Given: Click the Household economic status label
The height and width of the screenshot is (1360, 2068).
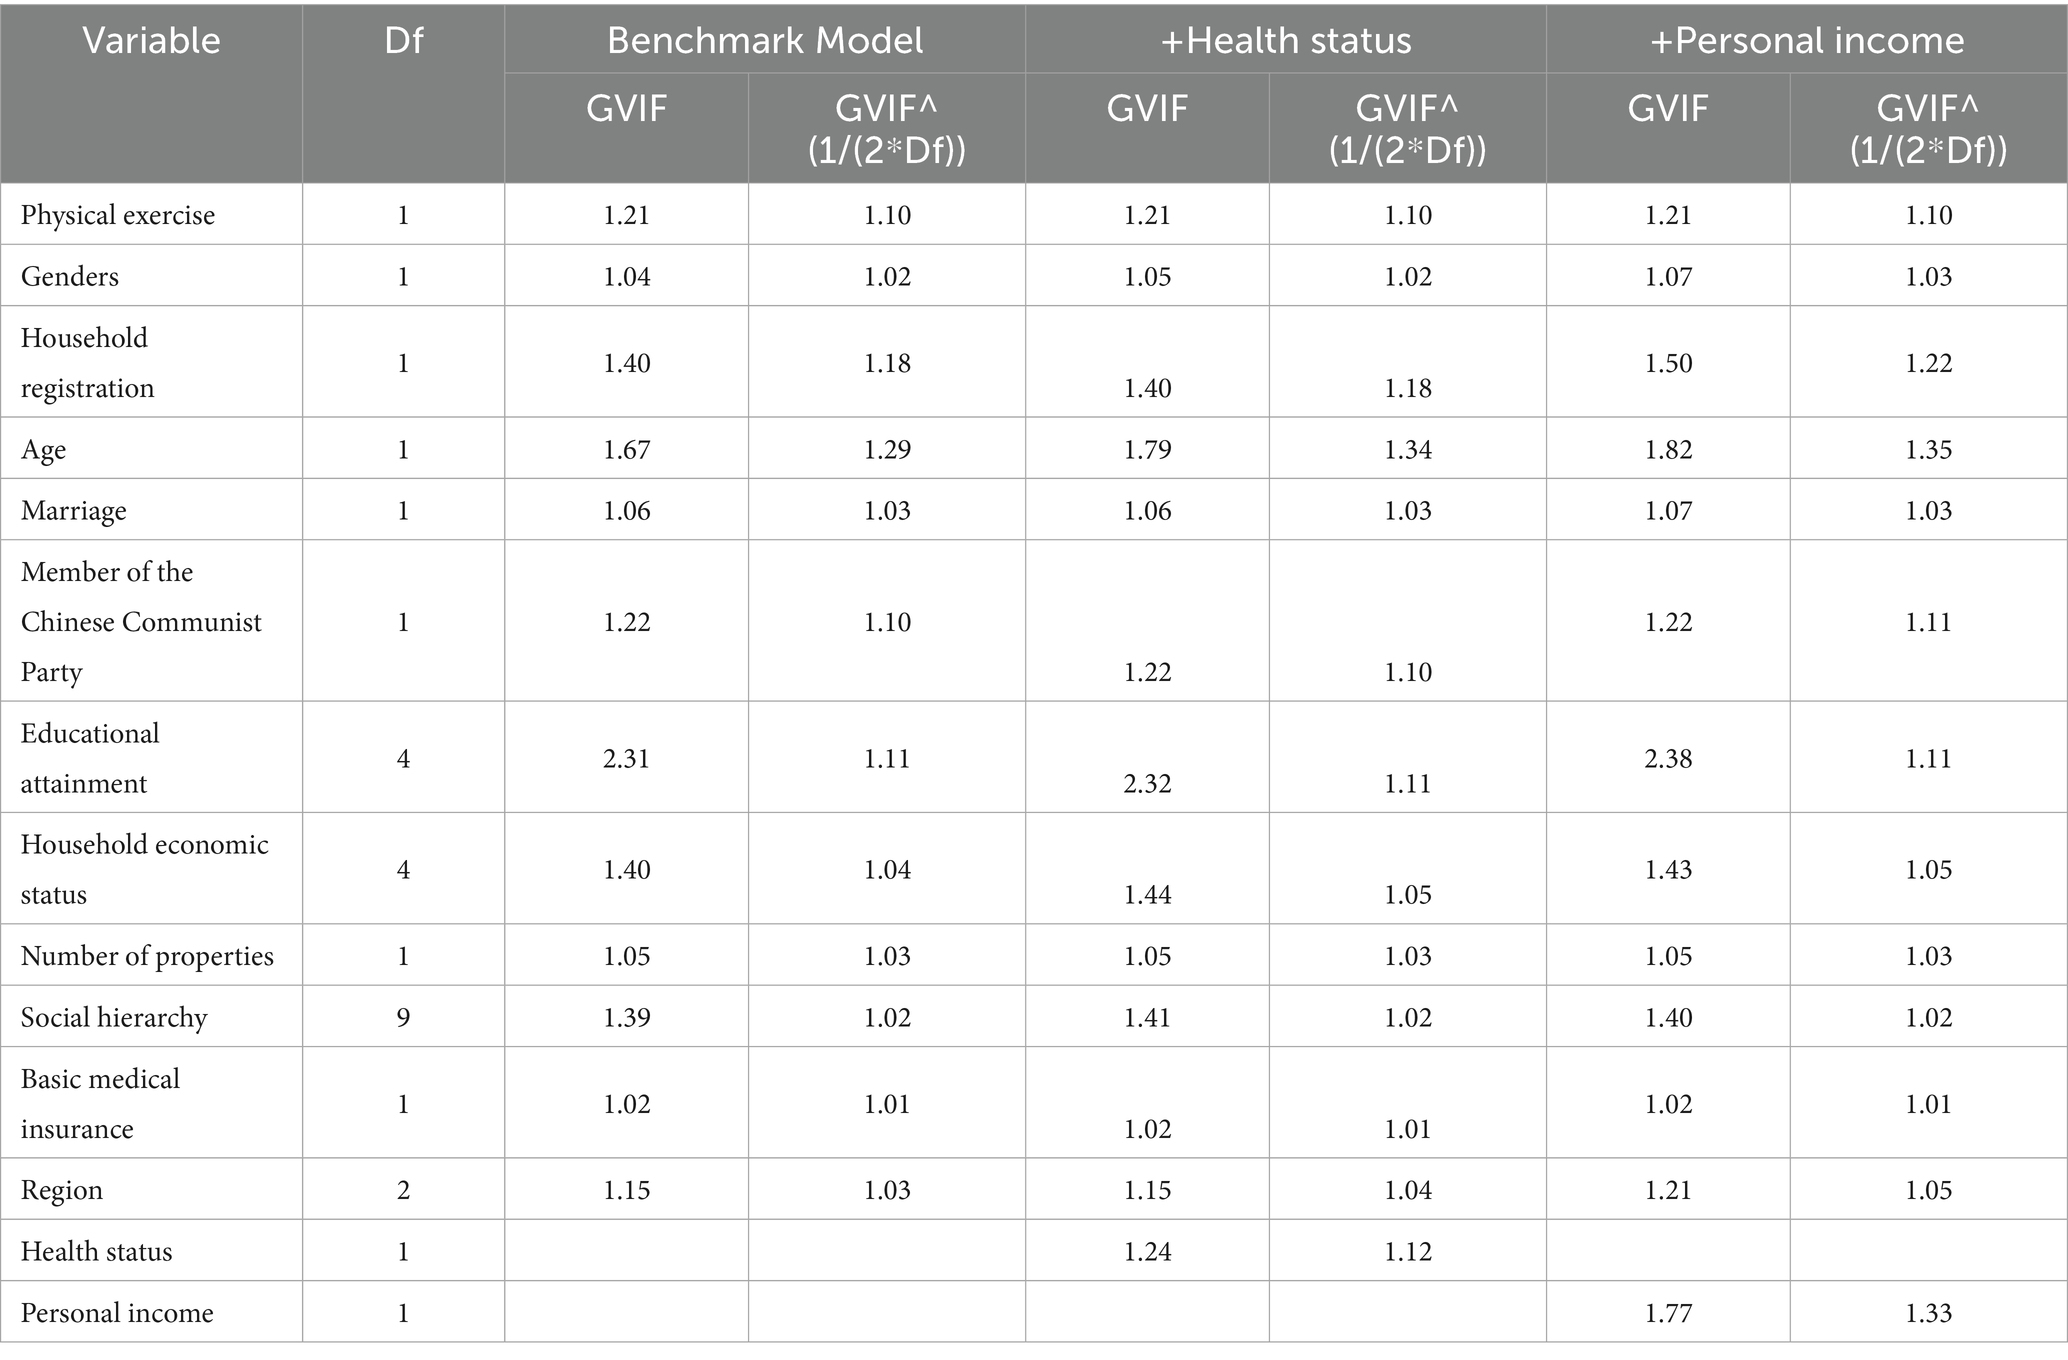Looking at the screenshot, I should [144, 869].
